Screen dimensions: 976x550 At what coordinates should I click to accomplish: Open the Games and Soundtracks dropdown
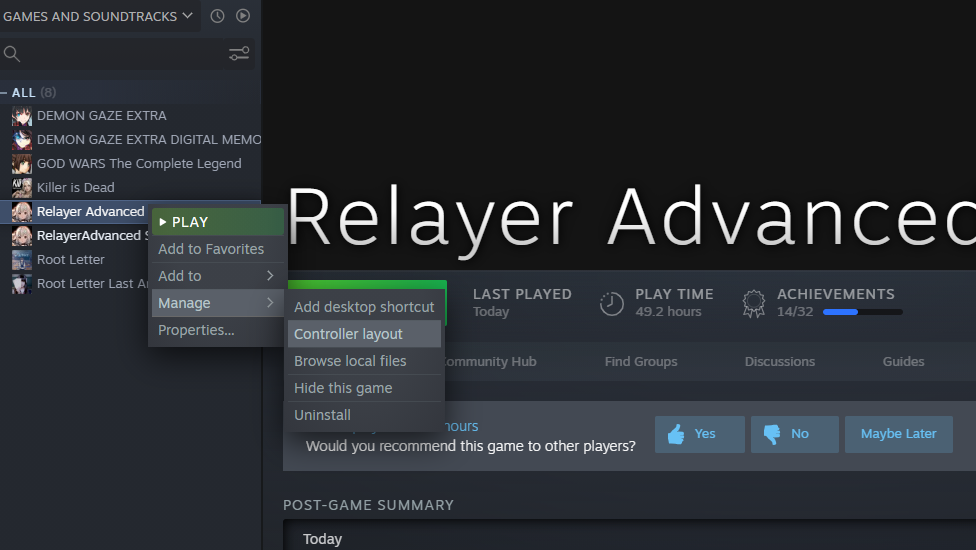(98, 16)
